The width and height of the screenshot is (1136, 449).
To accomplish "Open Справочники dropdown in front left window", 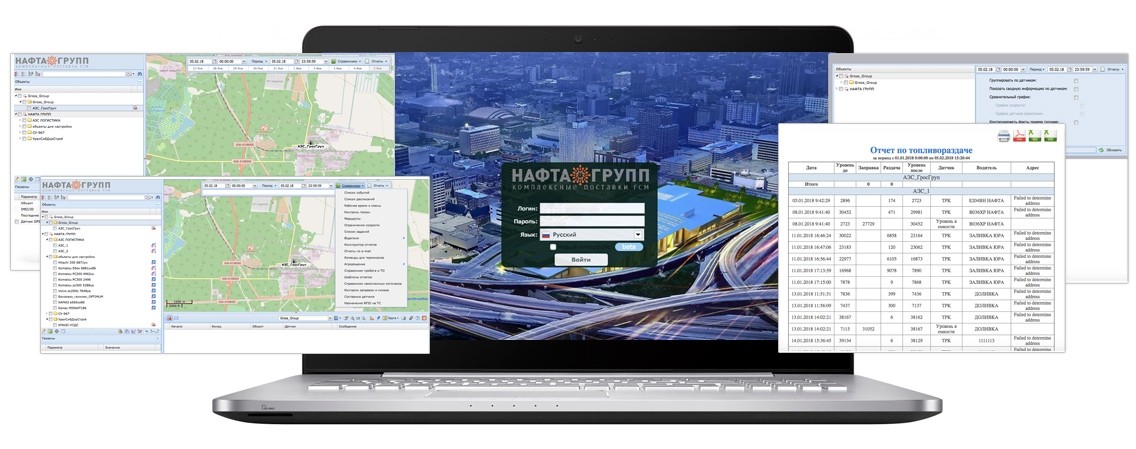I will pos(351,185).
